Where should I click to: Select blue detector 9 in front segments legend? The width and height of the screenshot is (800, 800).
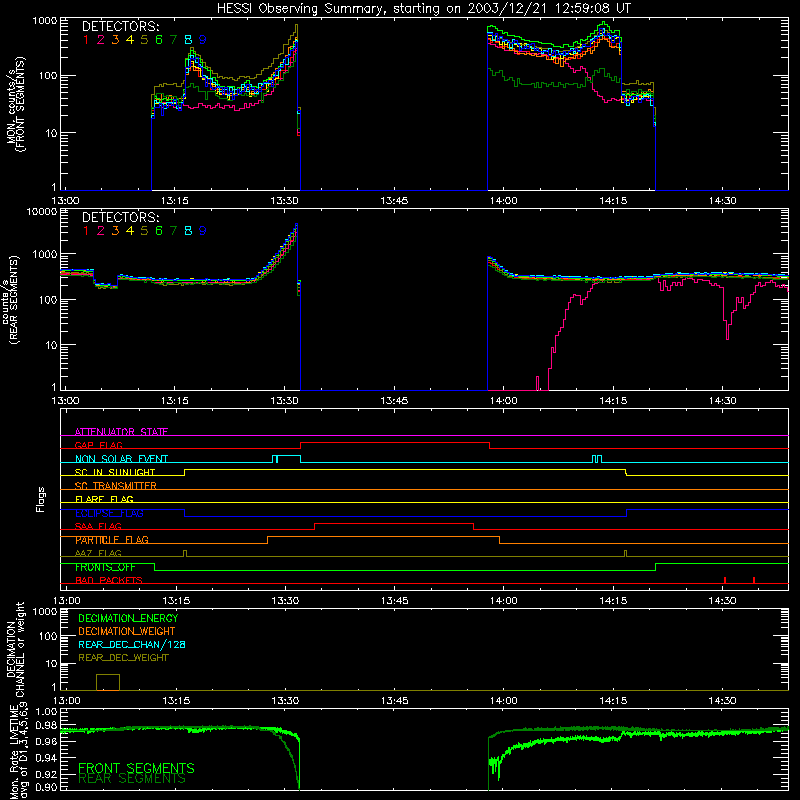point(203,40)
